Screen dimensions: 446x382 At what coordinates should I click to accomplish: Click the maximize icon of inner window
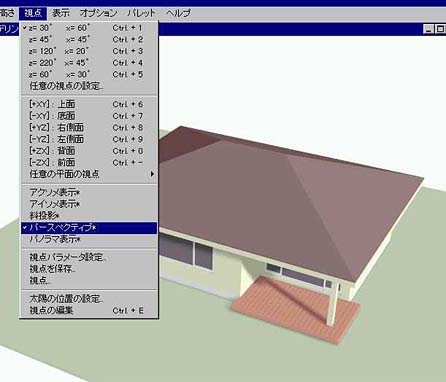440,29
